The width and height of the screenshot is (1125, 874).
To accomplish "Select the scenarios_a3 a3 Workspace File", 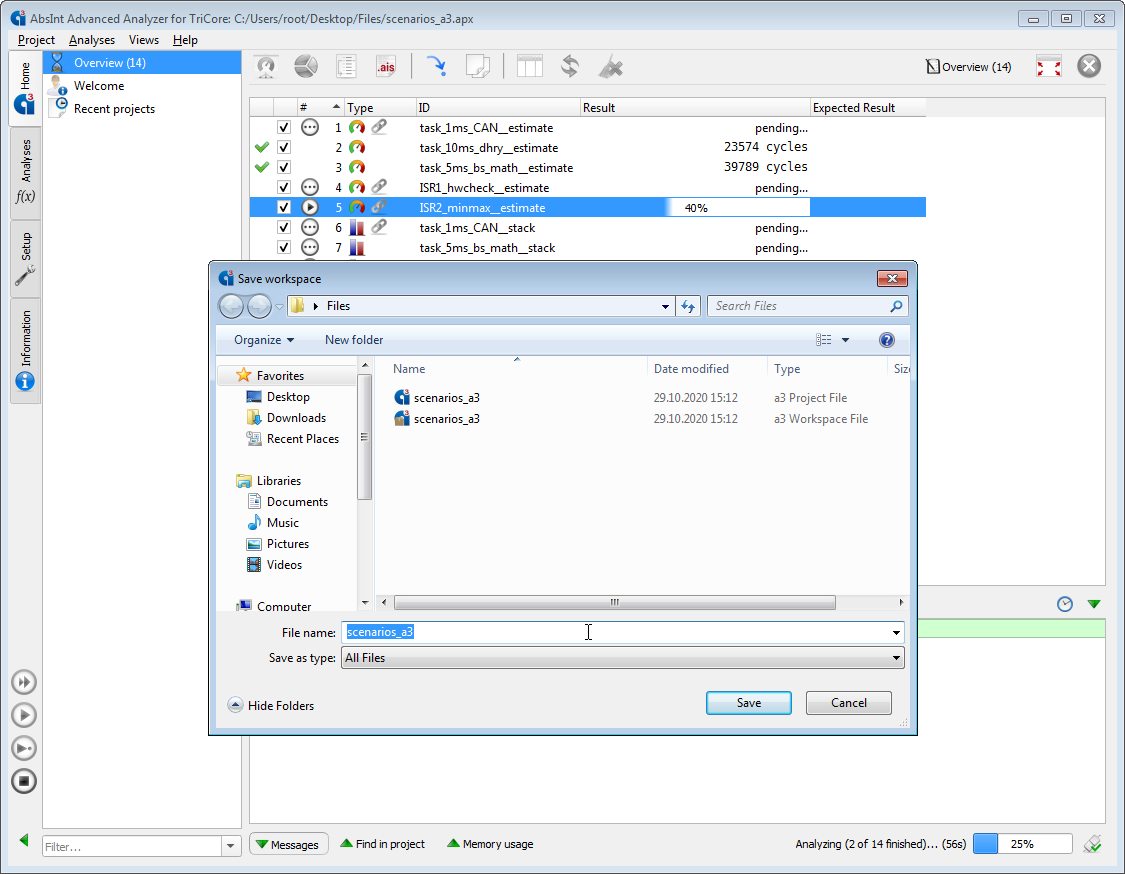I will (x=446, y=419).
